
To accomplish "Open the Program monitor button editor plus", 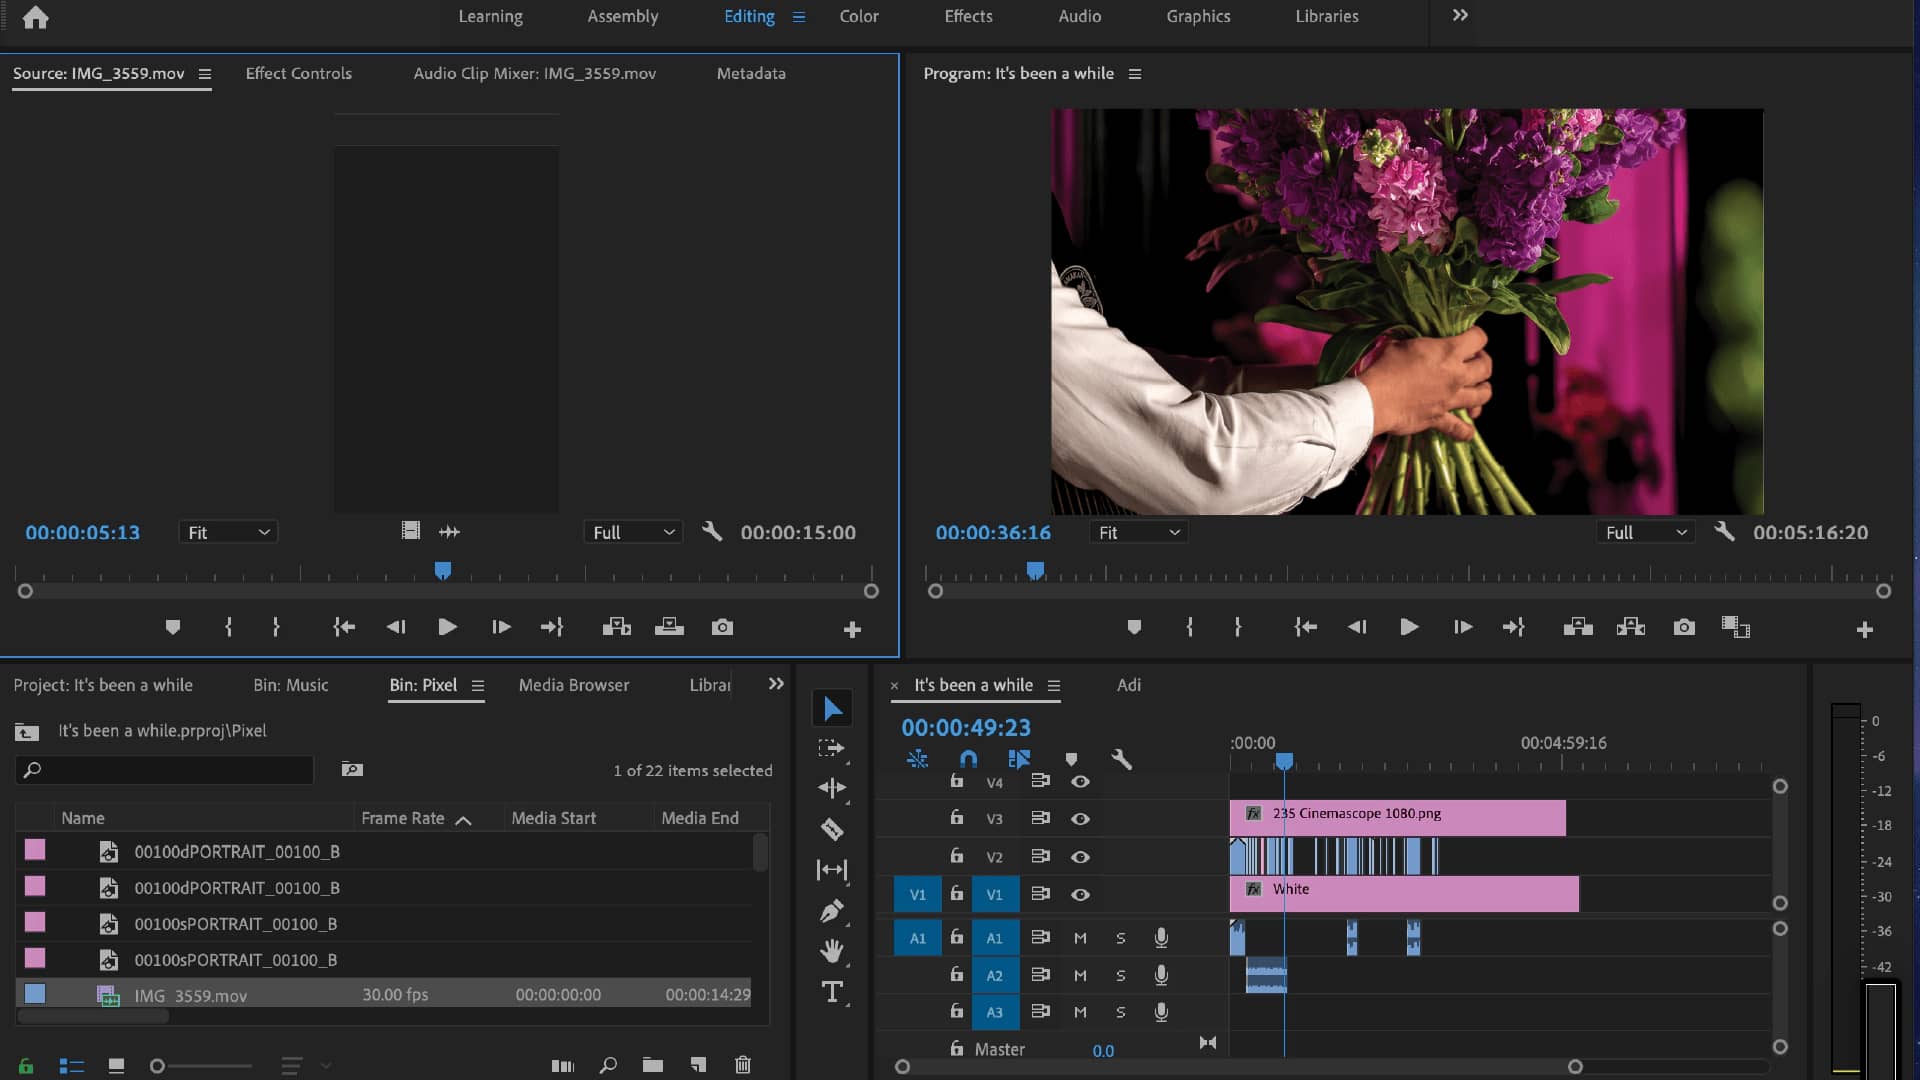I will [x=1864, y=629].
